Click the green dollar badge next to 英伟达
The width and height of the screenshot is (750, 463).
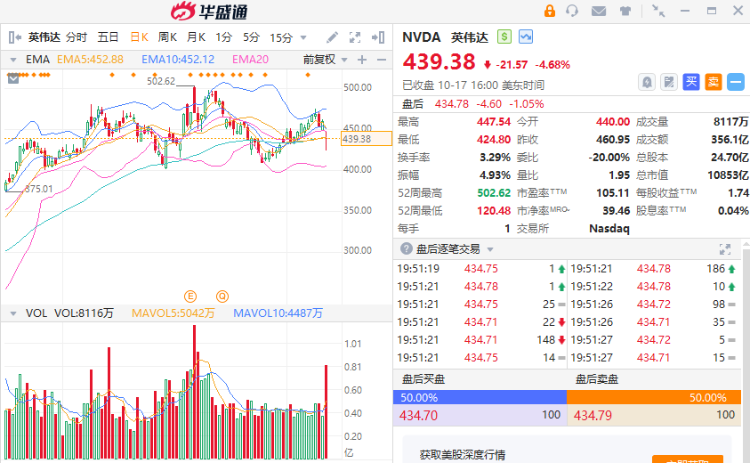pos(504,37)
